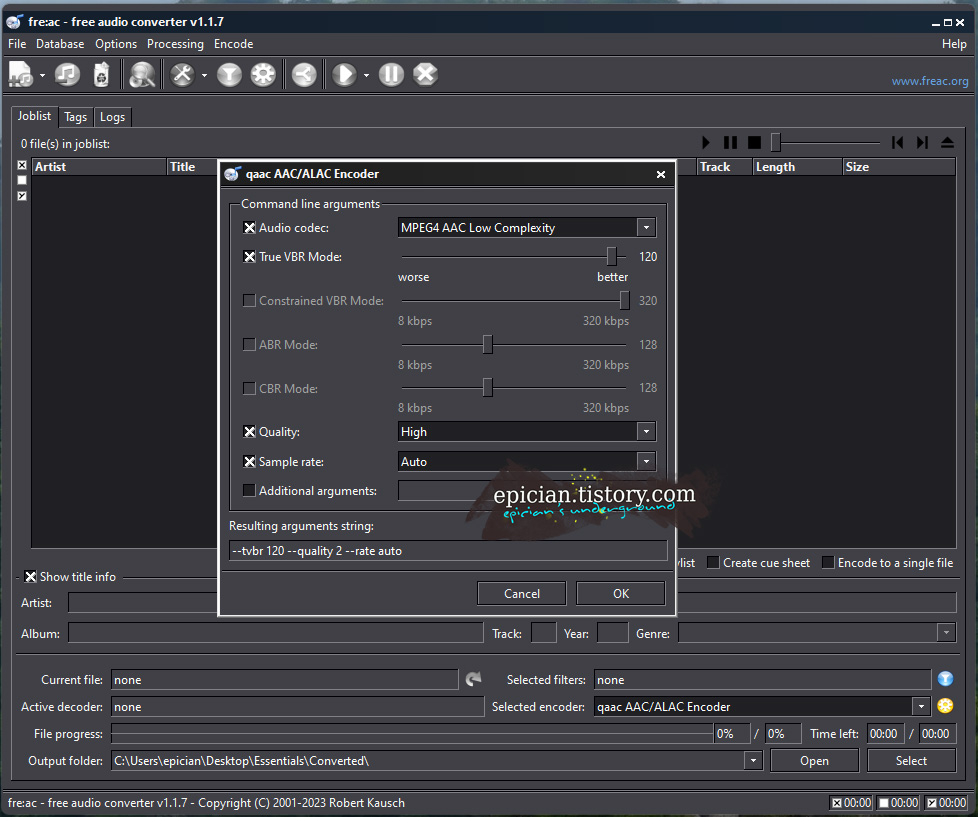This screenshot has width=978, height=817.
Task: Enable the ABR Mode checkbox
Action: [249, 344]
